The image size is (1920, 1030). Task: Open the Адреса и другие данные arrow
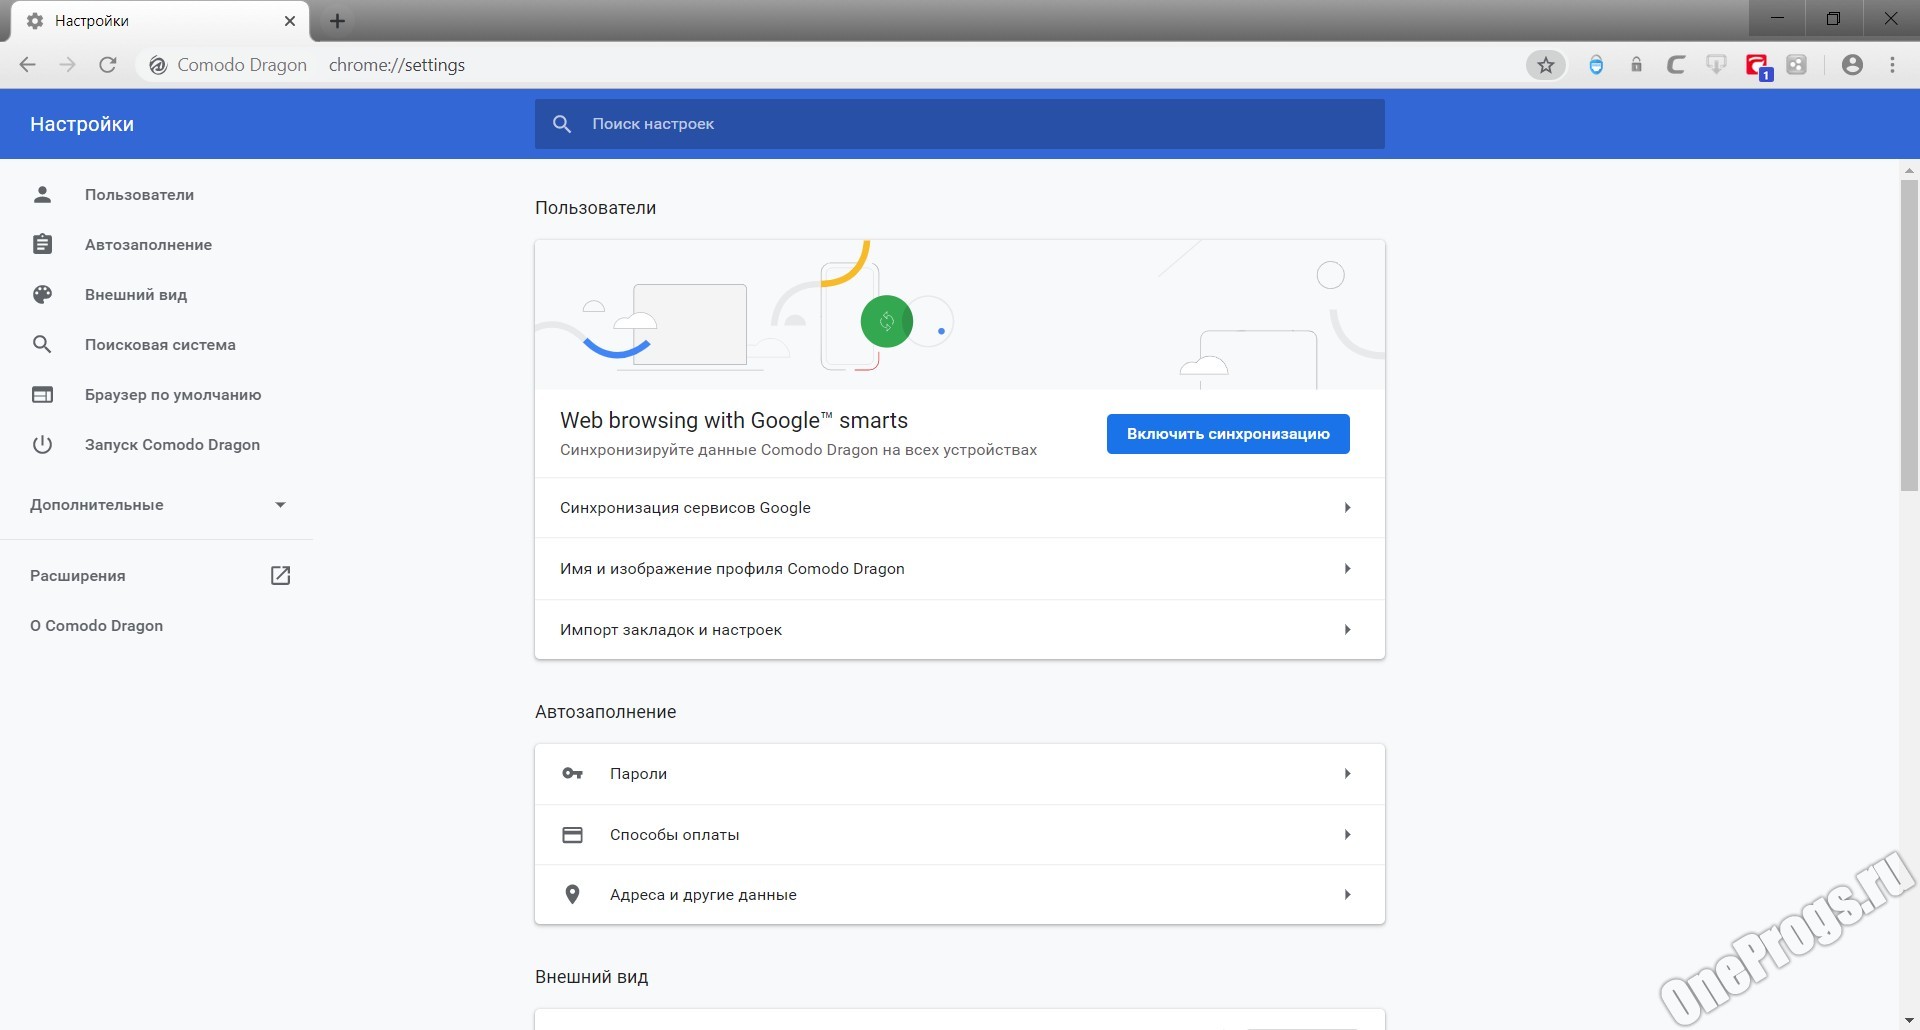[1347, 895]
